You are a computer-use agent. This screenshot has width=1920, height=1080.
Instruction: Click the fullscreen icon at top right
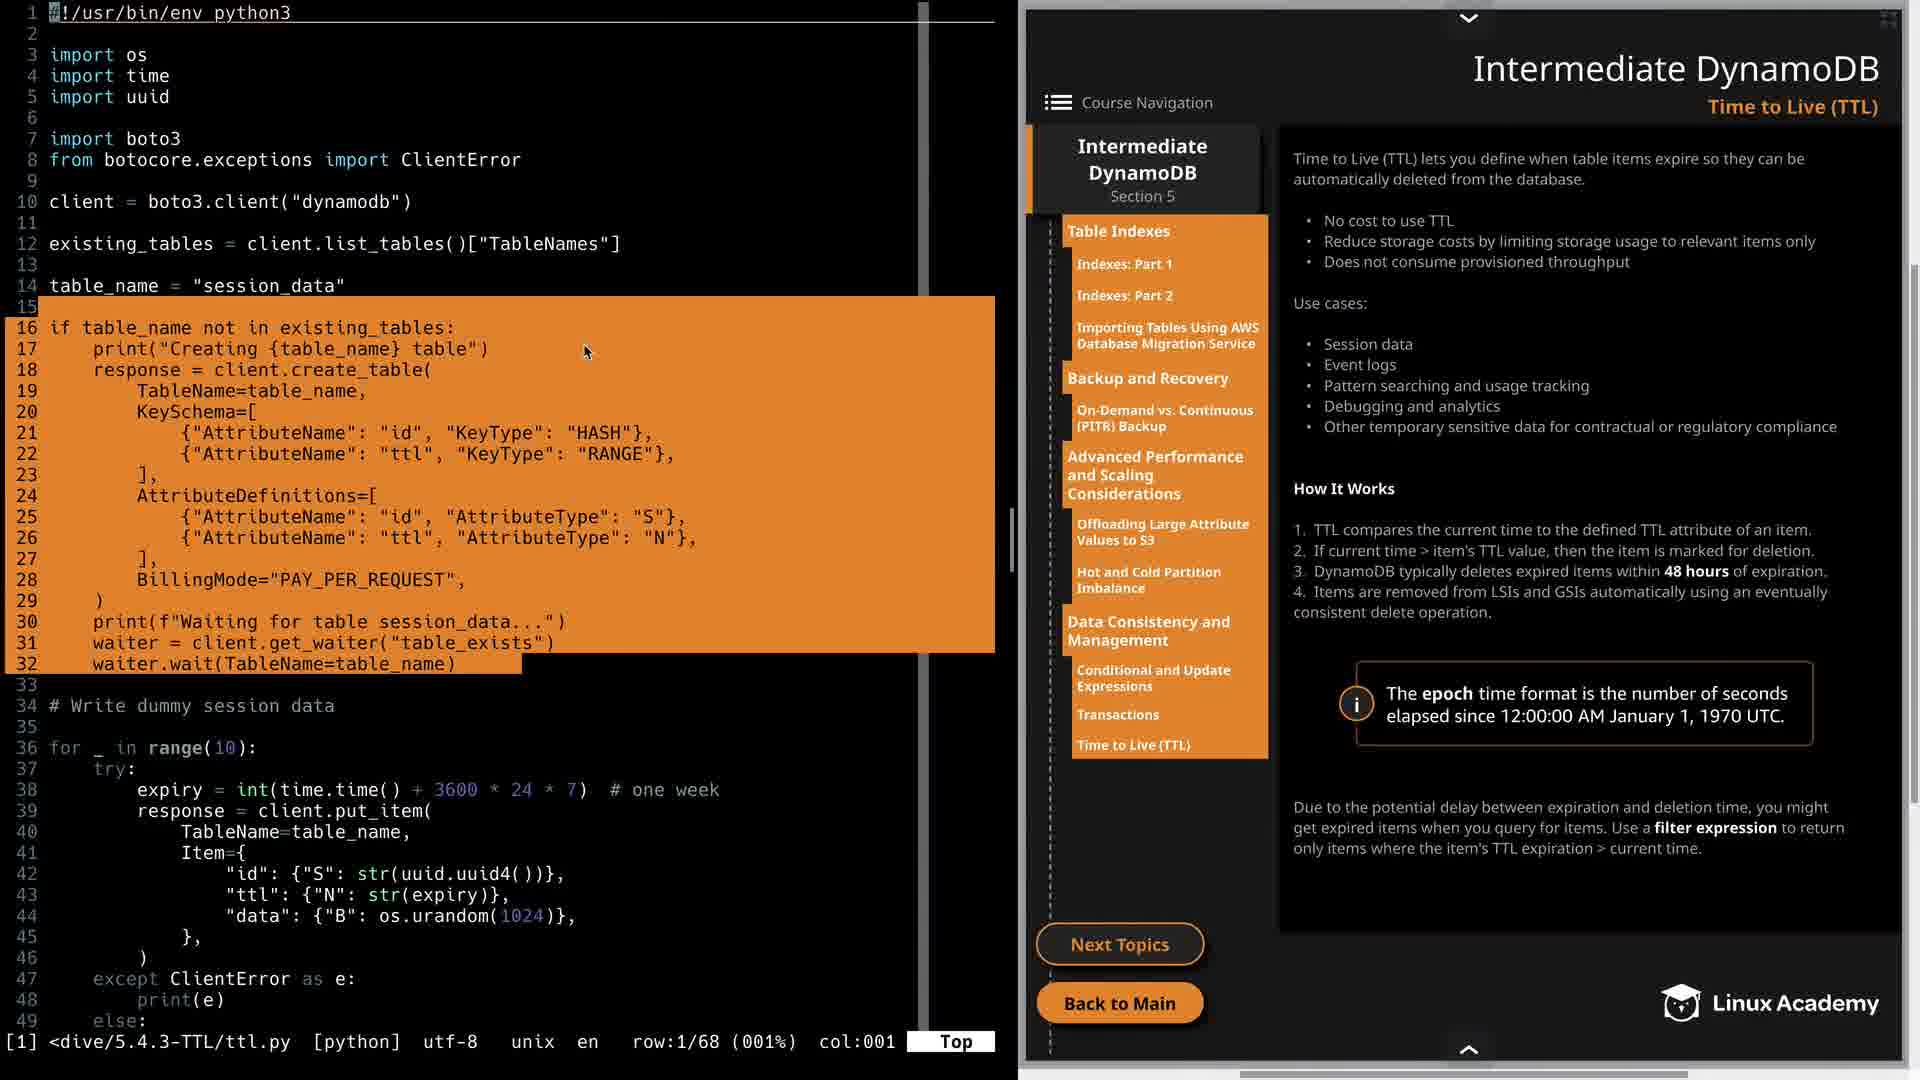(1888, 19)
